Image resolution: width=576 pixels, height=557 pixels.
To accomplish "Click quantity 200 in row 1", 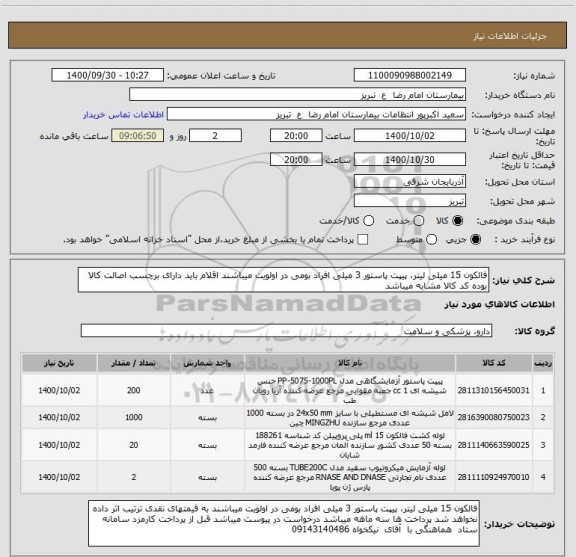I will (134, 390).
